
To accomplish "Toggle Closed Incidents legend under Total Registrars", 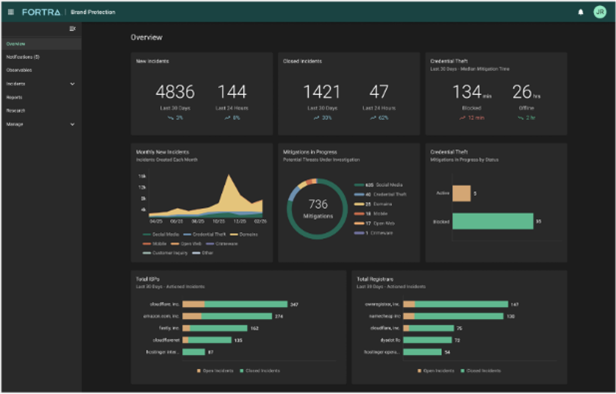I will tap(480, 371).
